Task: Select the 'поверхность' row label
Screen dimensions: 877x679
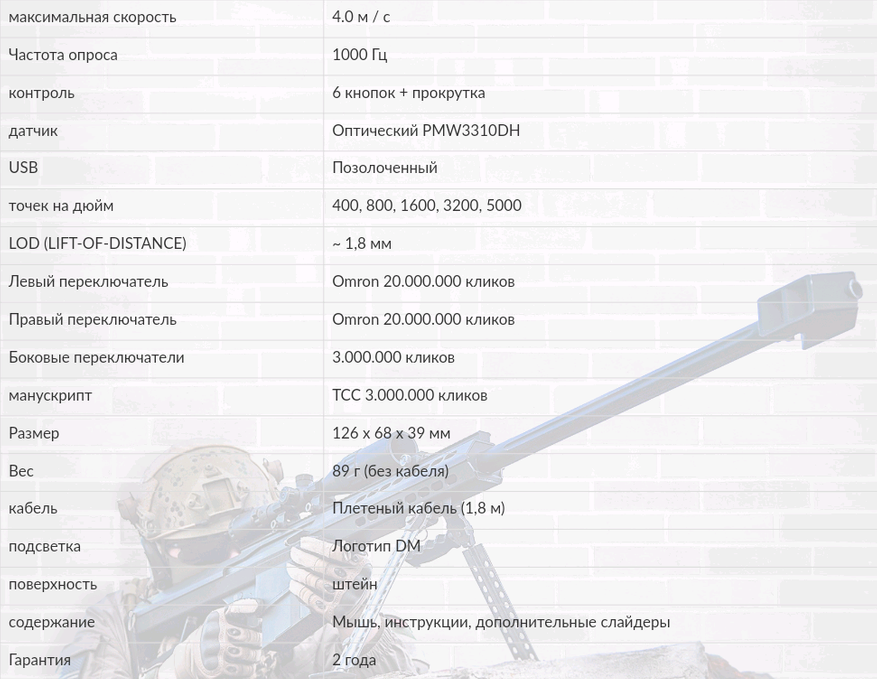Action: tap(53, 585)
